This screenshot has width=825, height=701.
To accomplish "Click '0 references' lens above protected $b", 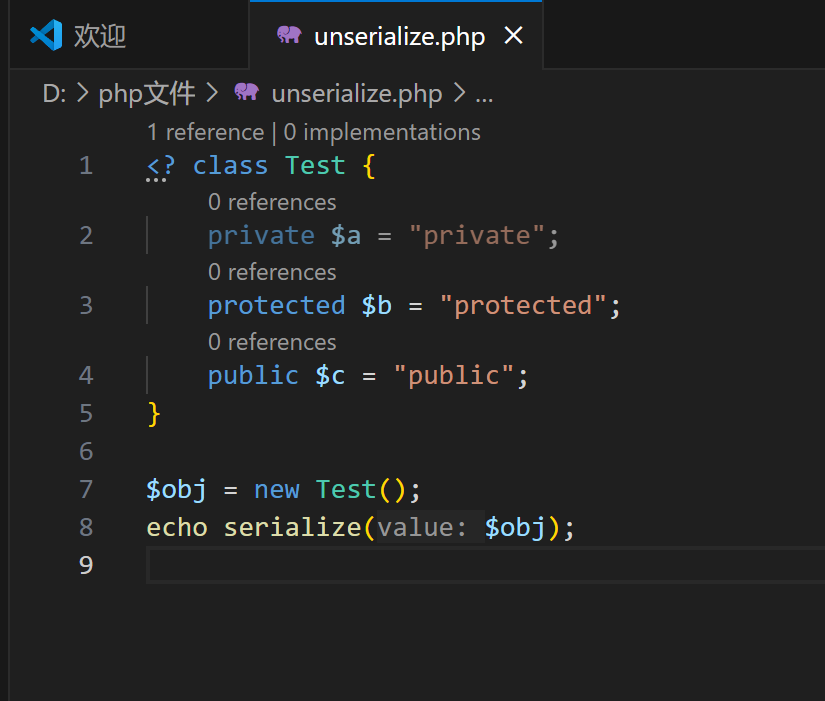I will tap(272, 272).
